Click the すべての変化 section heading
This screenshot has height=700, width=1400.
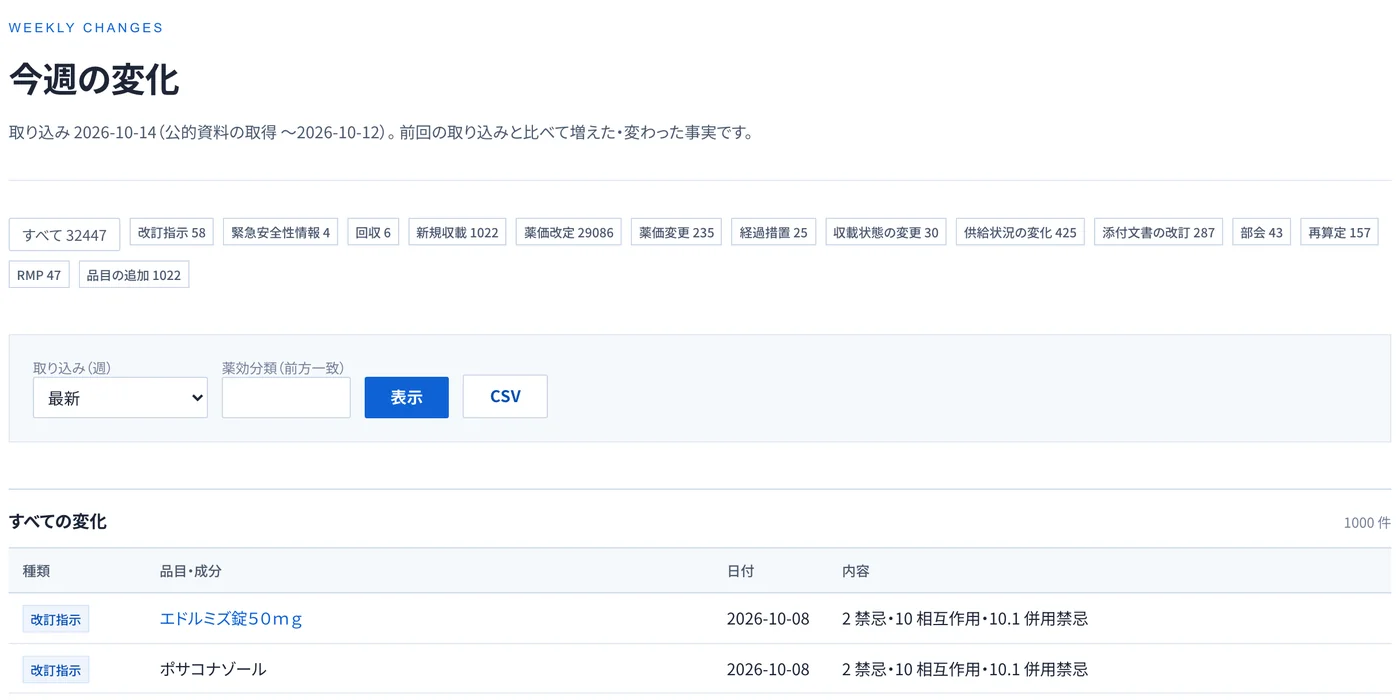pyautogui.click(x=58, y=521)
